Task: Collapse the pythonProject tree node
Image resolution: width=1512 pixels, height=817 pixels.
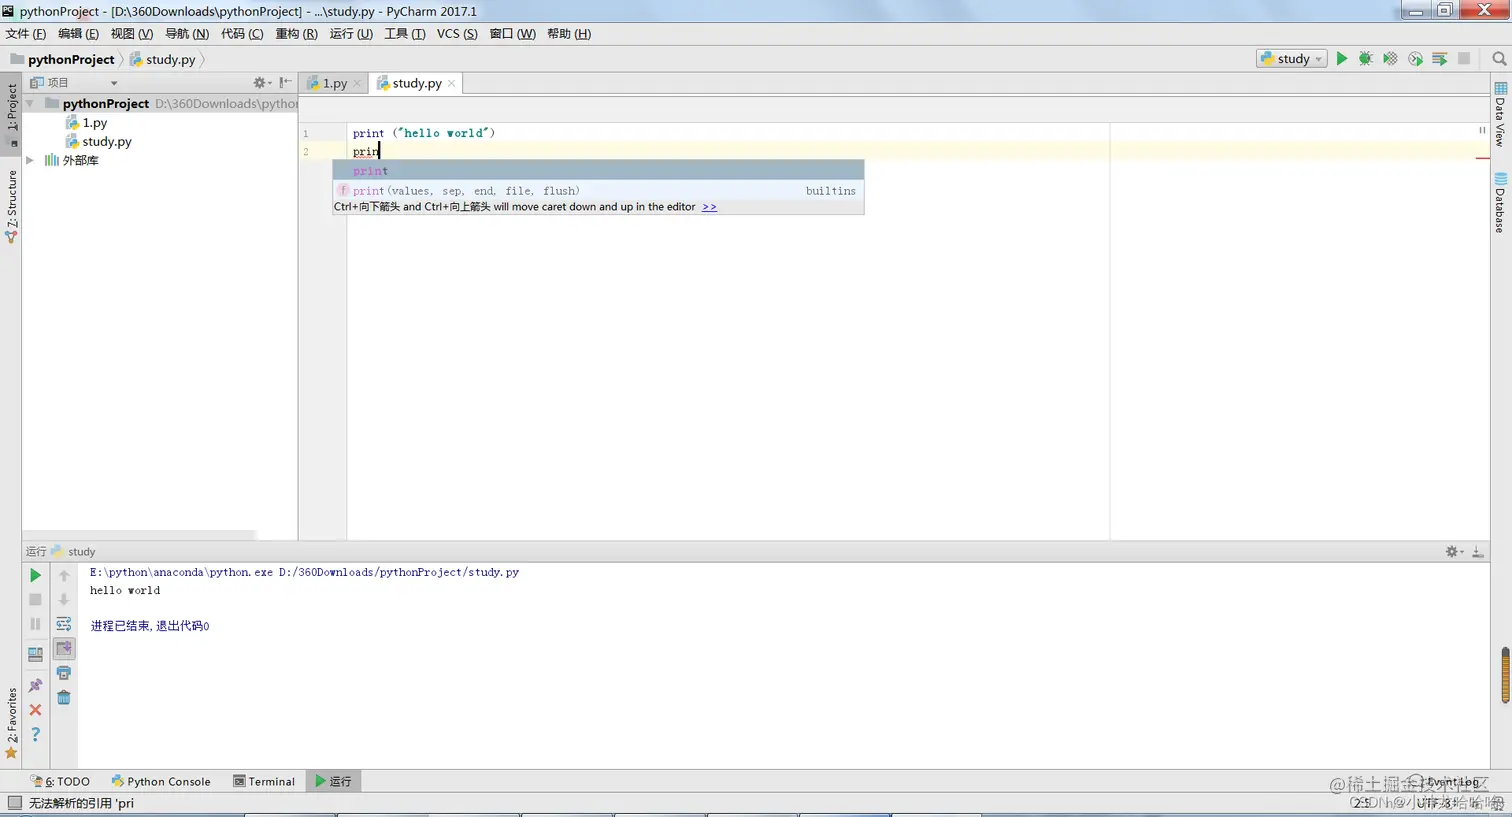Action: point(30,104)
